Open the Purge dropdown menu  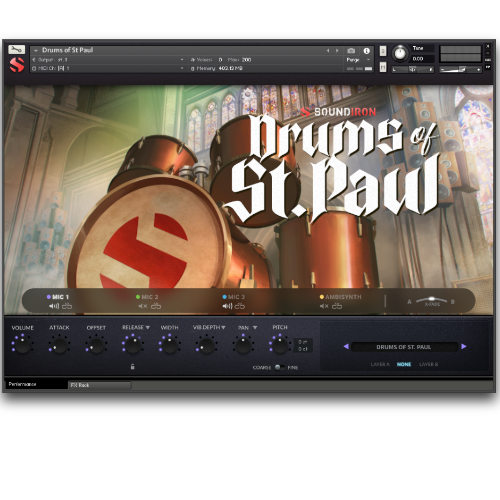point(358,60)
